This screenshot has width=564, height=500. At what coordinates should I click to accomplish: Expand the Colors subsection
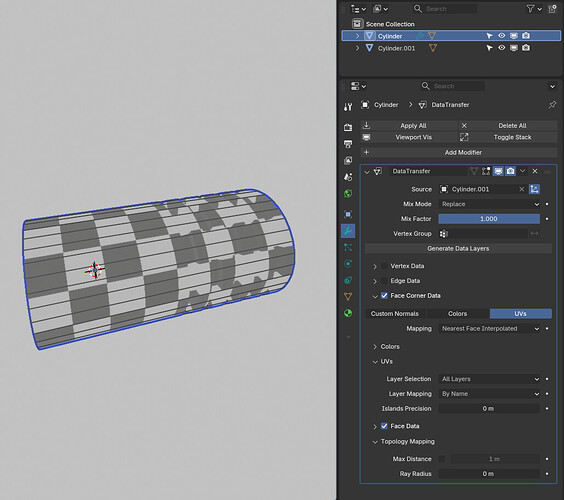pyautogui.click(x=375, y=346)
